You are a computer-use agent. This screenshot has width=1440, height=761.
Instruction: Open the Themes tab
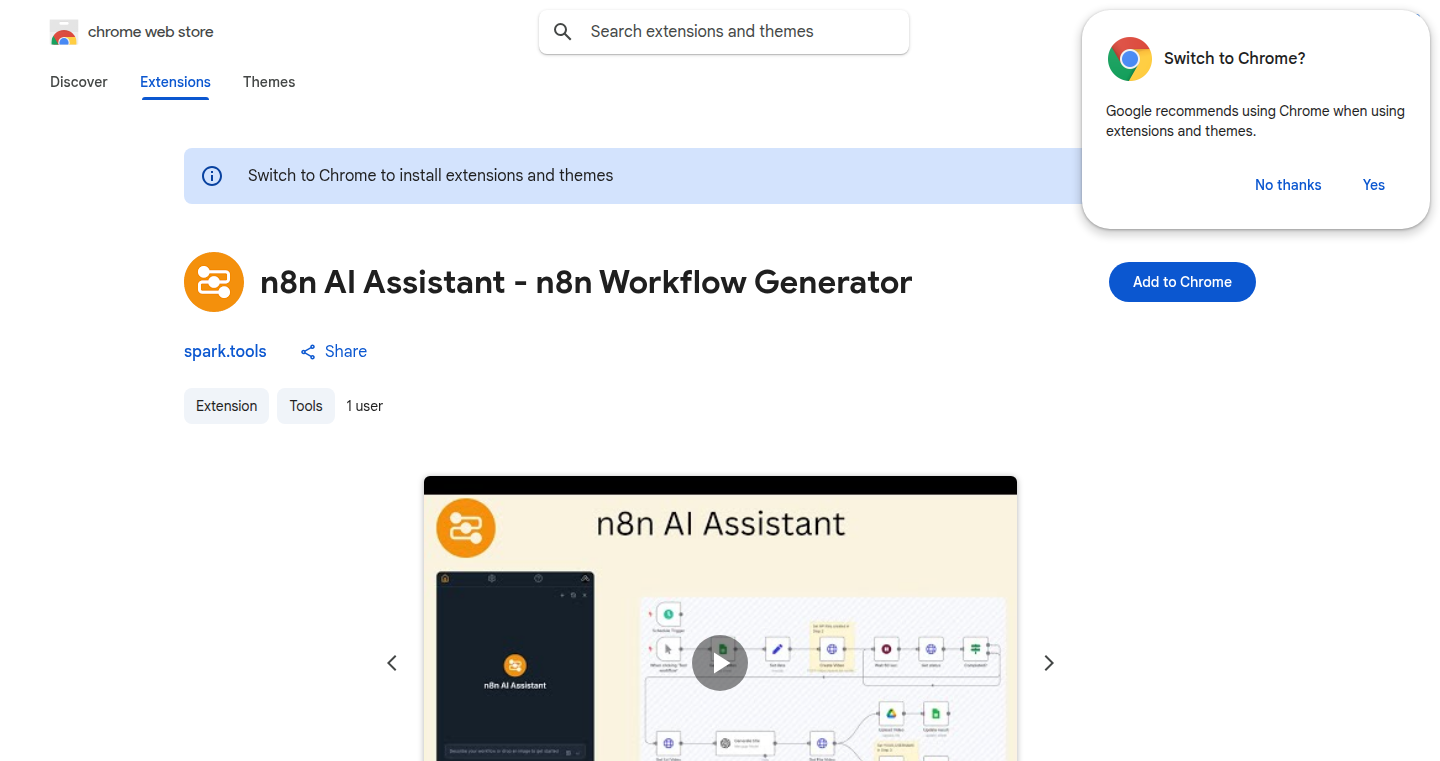pyautogui.click(x=269, y=82)
